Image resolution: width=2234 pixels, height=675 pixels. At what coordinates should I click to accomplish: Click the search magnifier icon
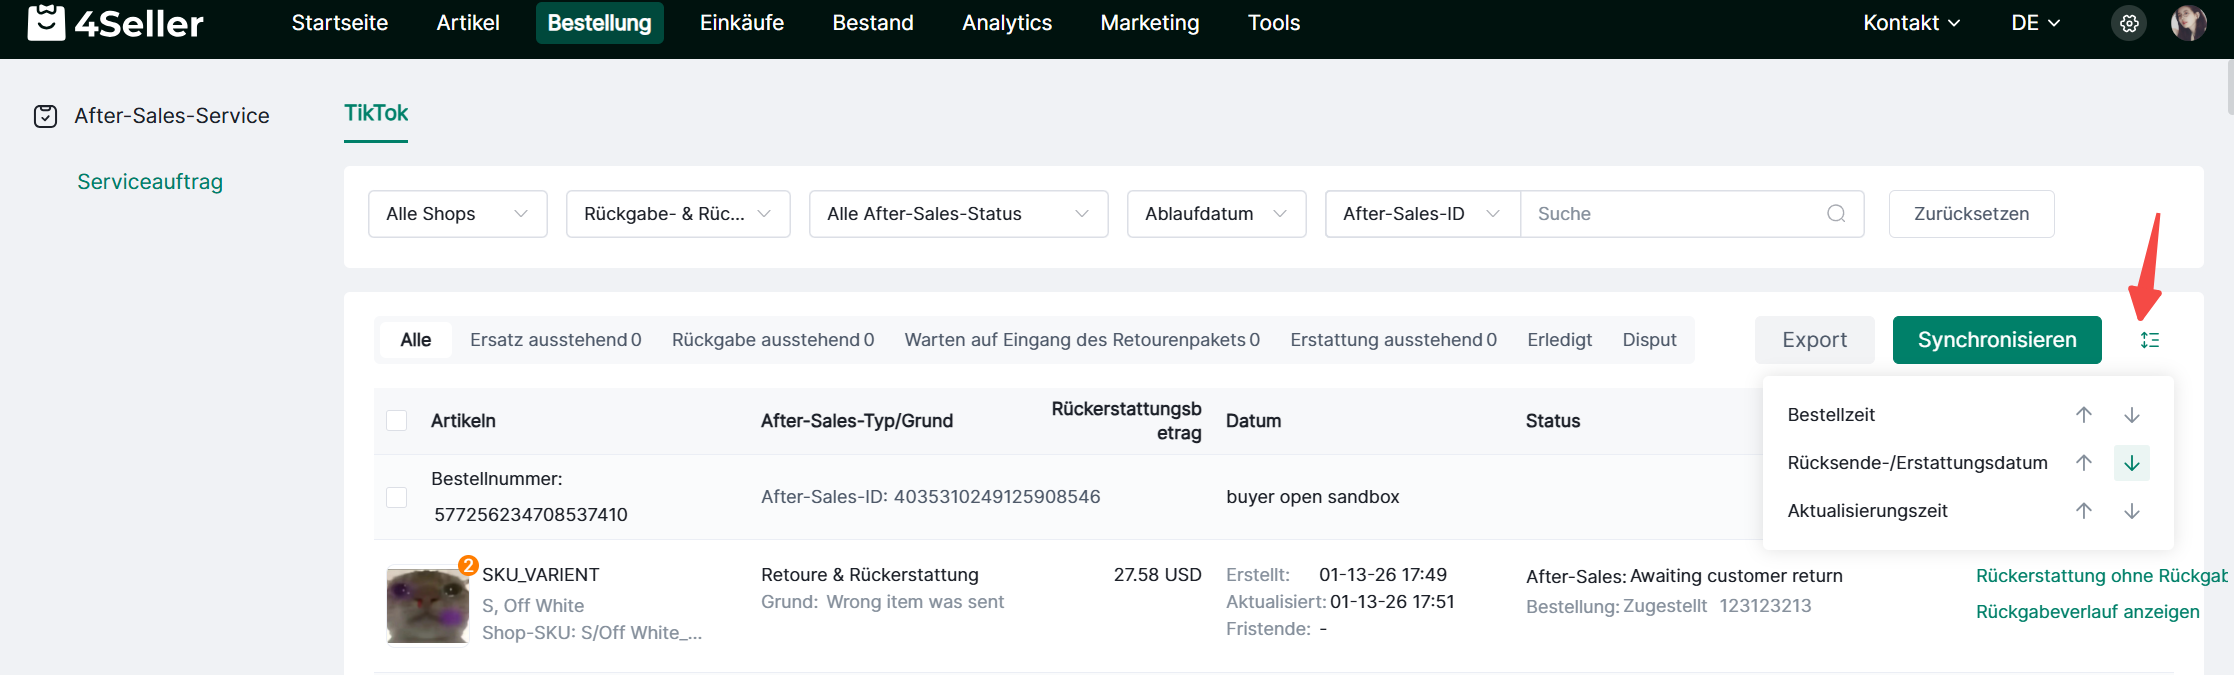(x=1836, y=214)
